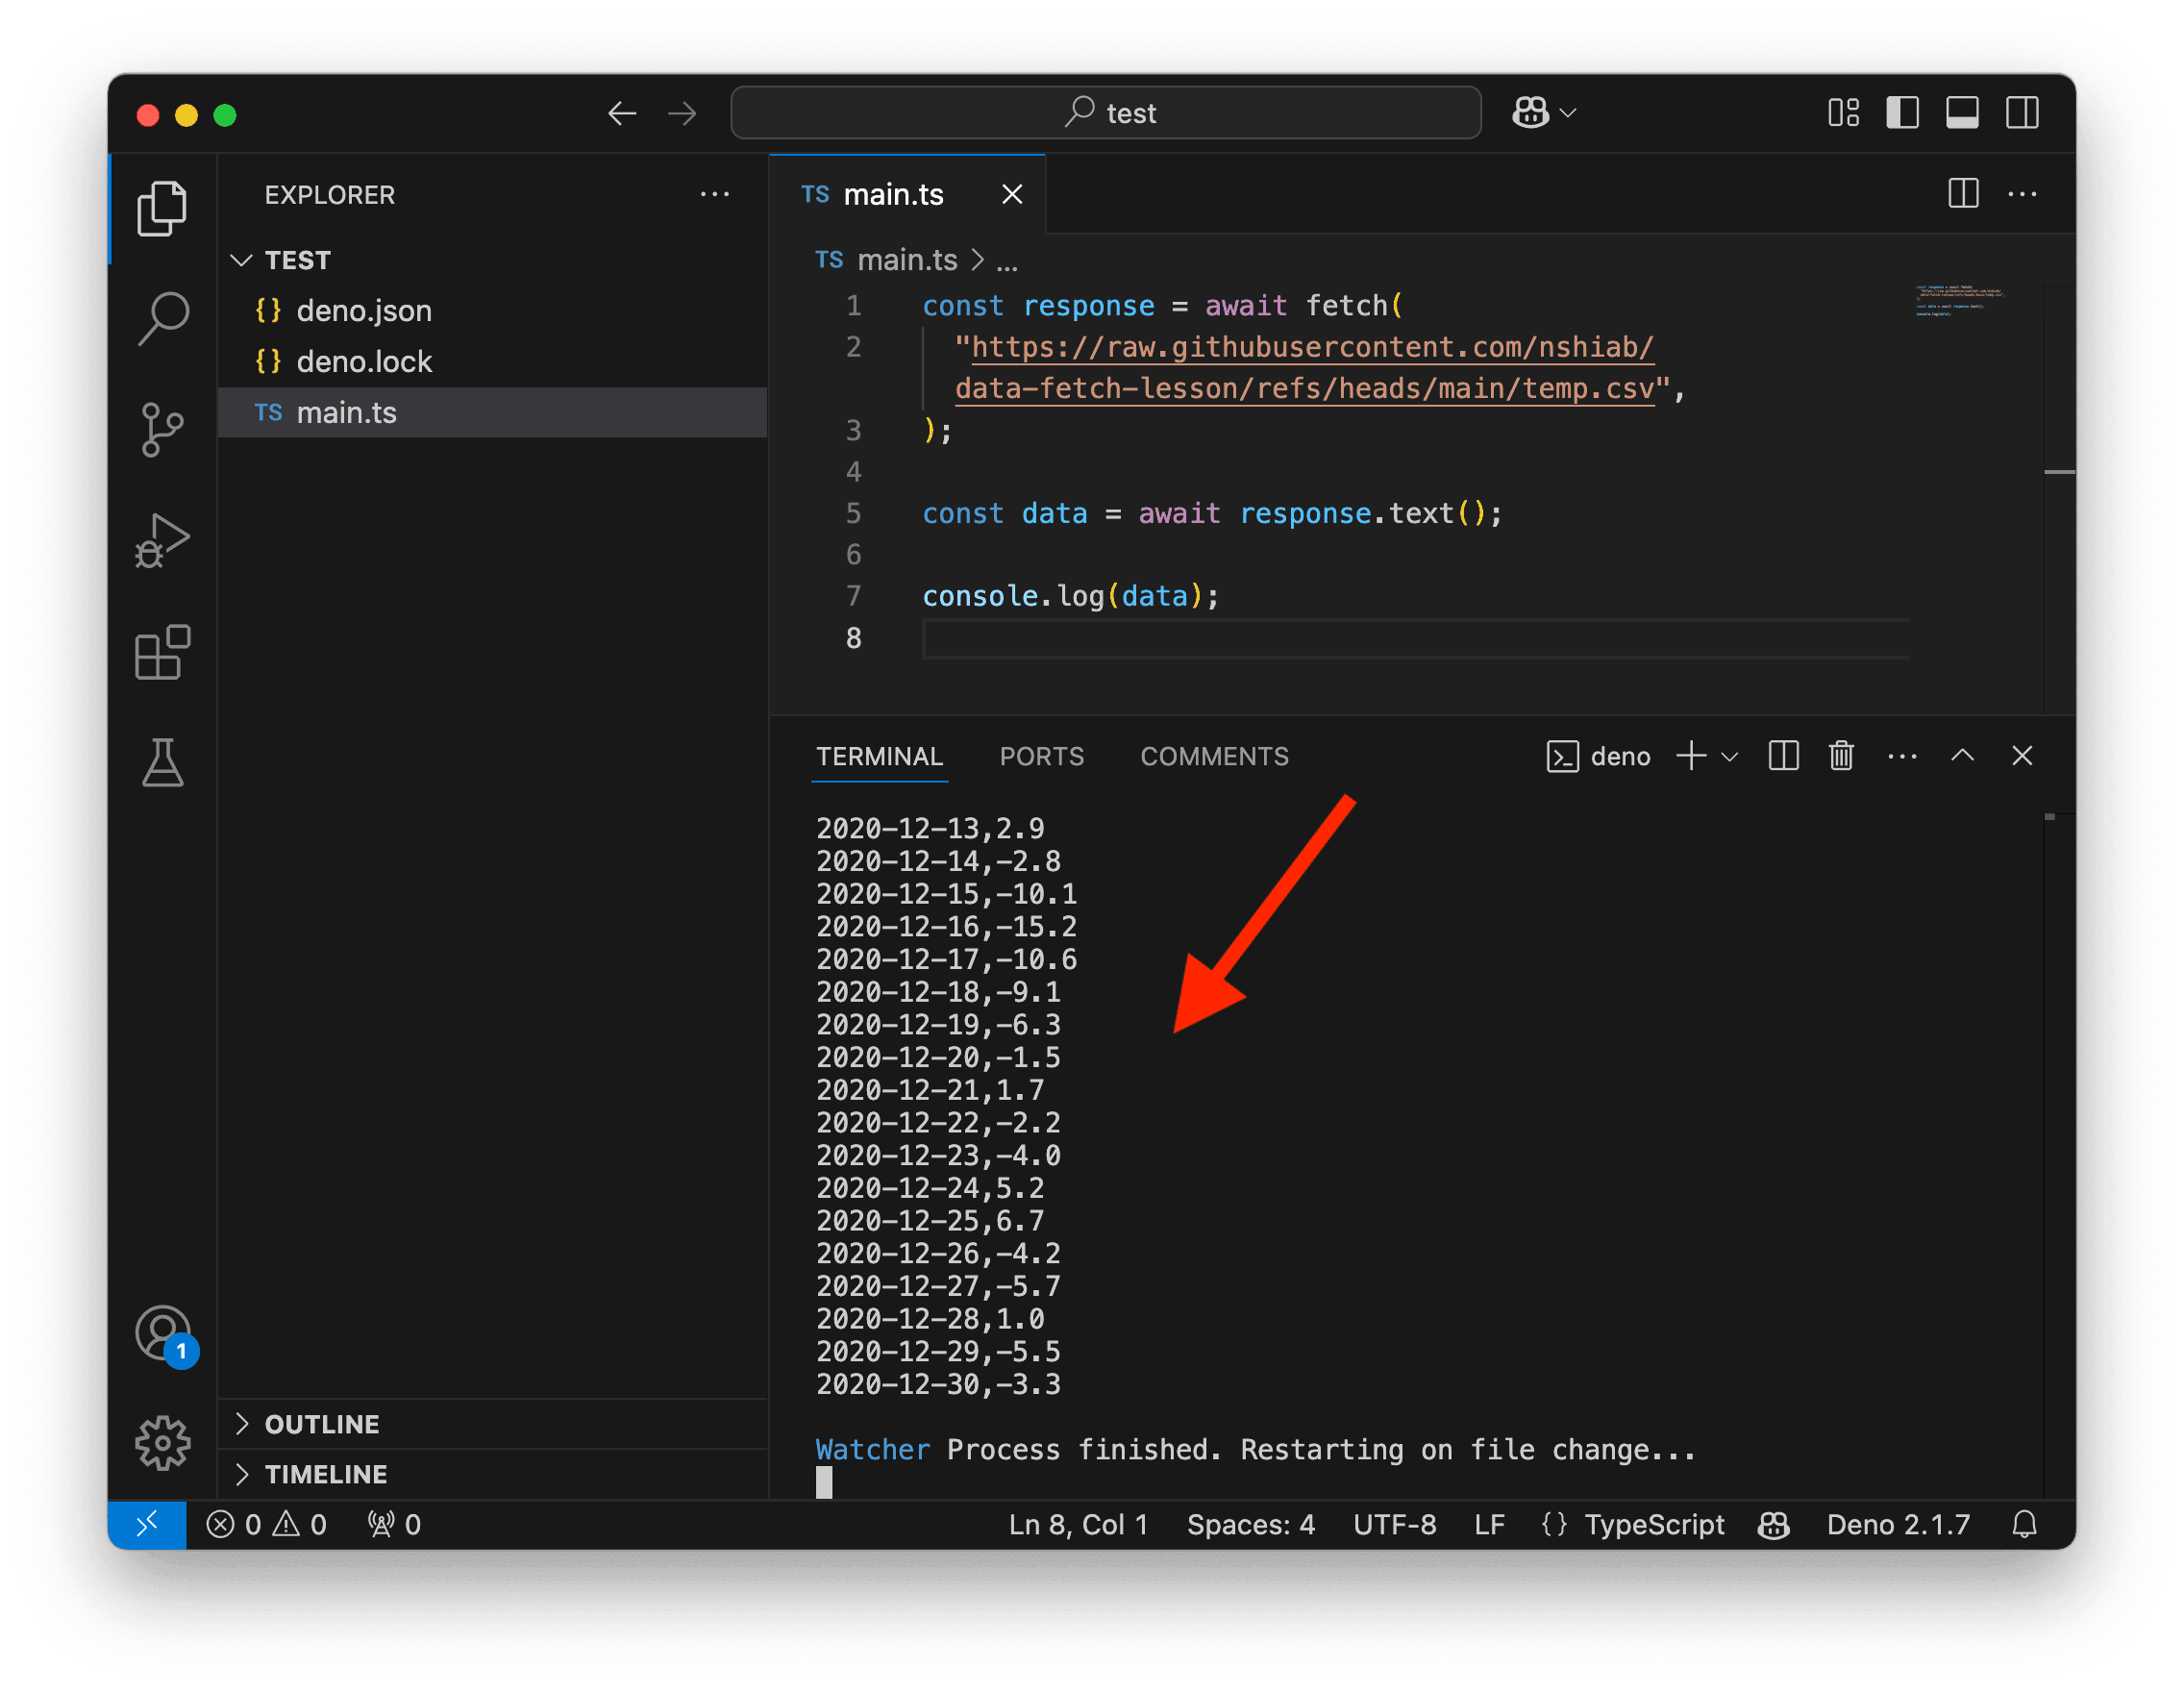Expand the OUTLINE section
The width and height of the screenshot is (2184, 1692).
[492, 1424]
